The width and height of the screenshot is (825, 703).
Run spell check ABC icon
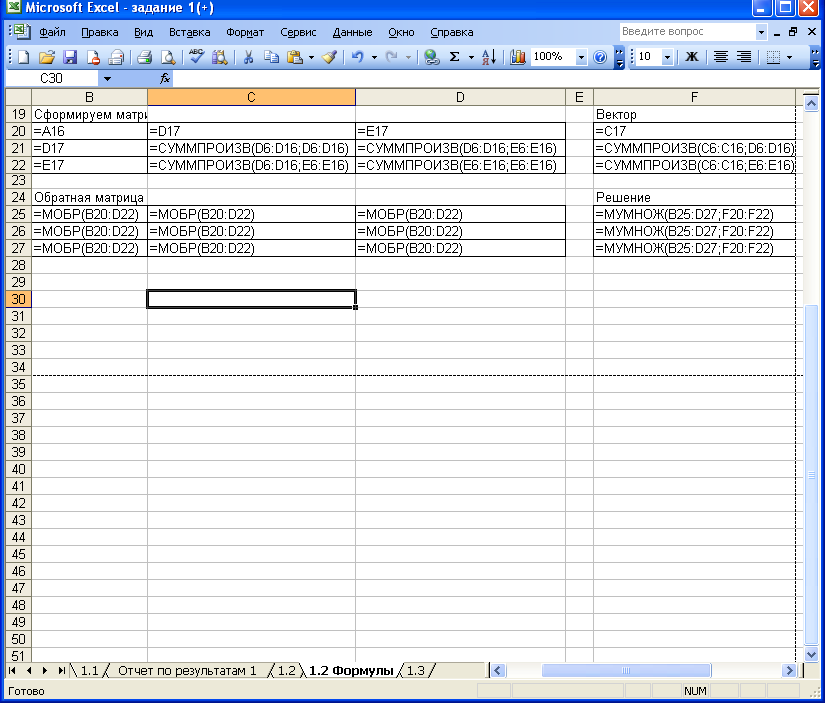coord(196,57)
